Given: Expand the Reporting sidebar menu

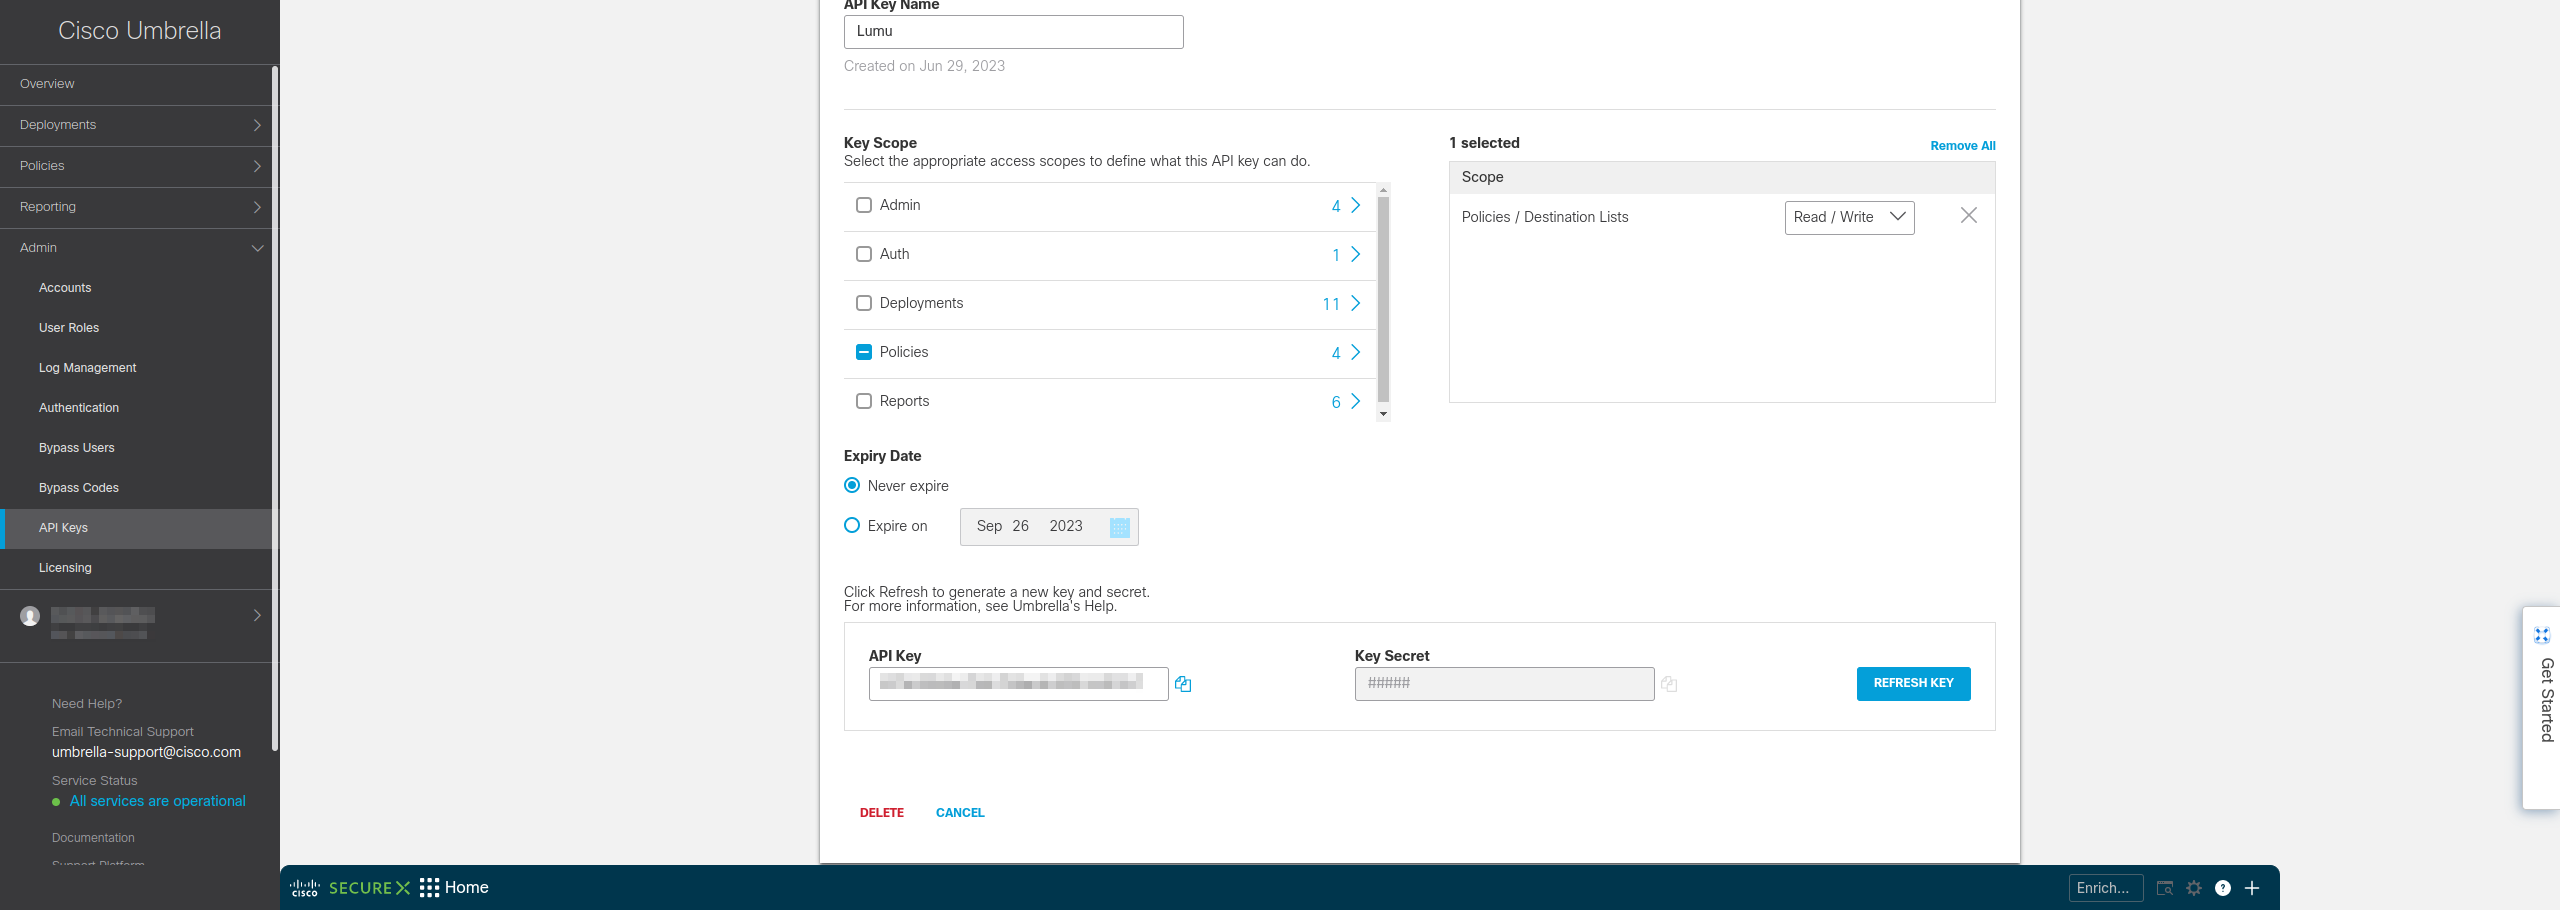Looking at the screenshot, I should [x=138, y=207].
